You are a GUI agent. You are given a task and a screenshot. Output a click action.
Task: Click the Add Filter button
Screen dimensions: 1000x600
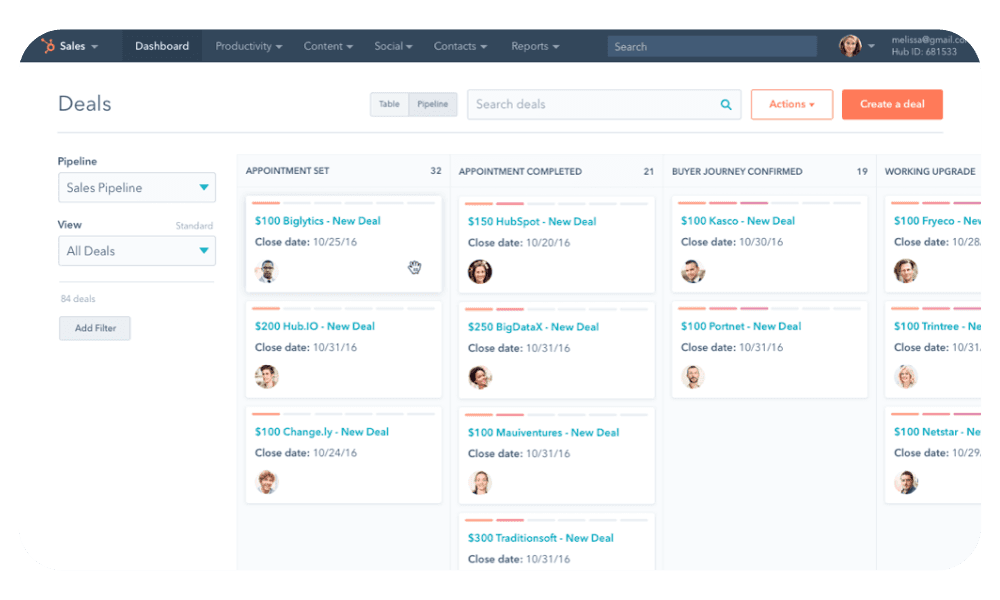[x=95, y=328]
